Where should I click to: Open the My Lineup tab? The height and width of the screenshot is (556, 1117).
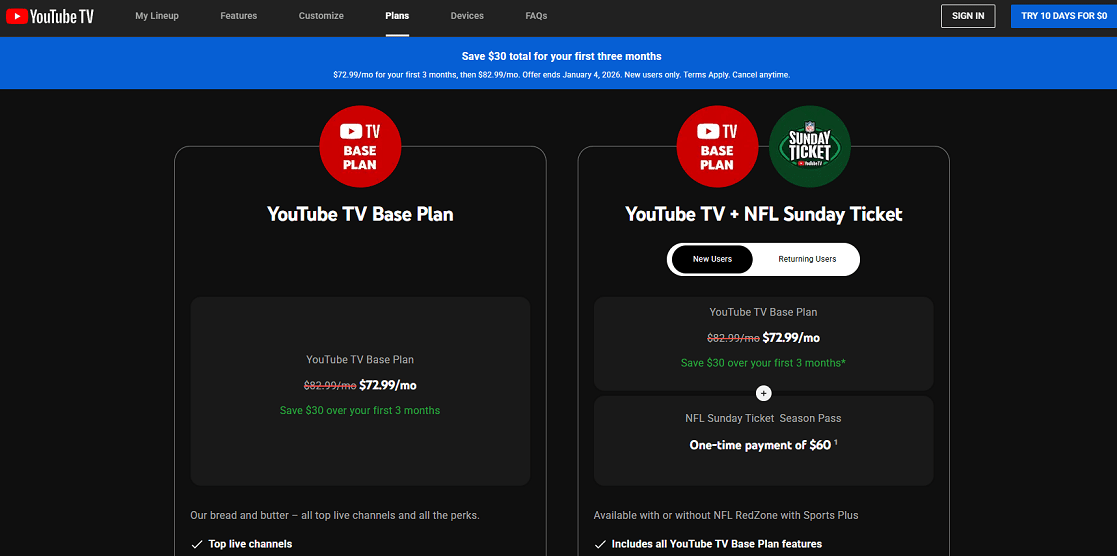coord(157,16)
